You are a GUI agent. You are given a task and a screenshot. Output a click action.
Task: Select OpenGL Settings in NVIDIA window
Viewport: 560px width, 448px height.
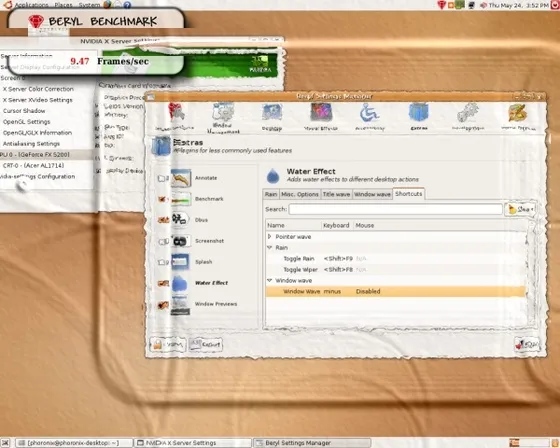coord(26,122)
